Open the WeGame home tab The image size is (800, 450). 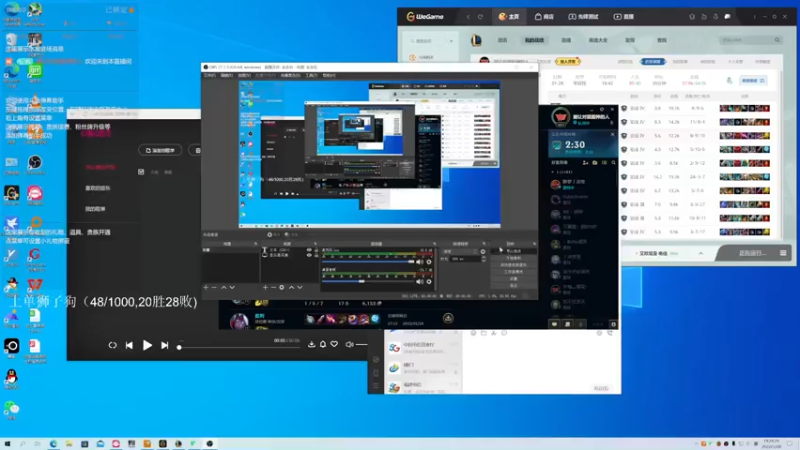(509, 17)
